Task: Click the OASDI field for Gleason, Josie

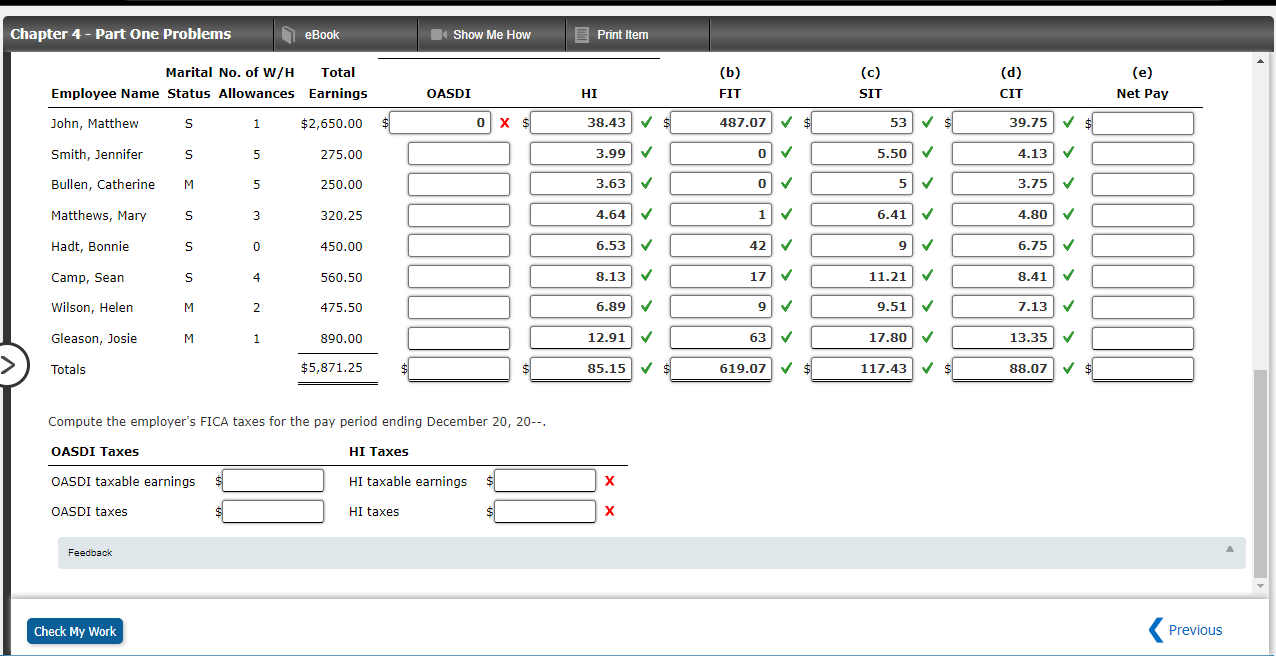Action: point(459,338)
